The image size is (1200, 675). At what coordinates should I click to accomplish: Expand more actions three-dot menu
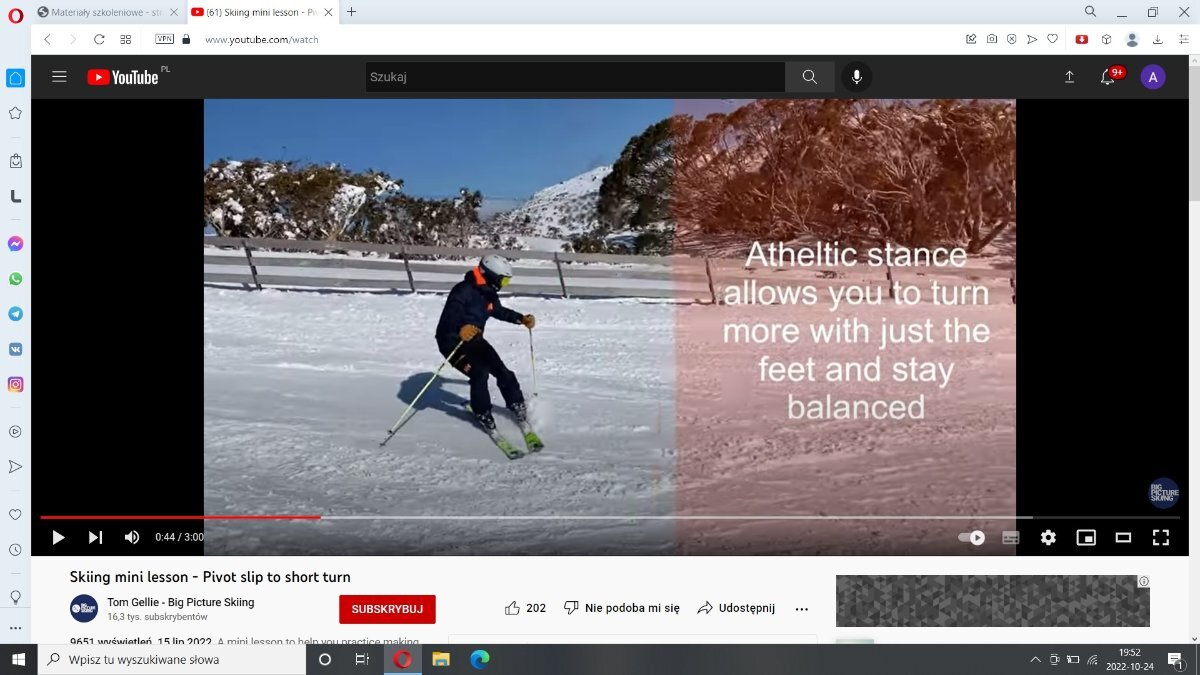[801, 608]
